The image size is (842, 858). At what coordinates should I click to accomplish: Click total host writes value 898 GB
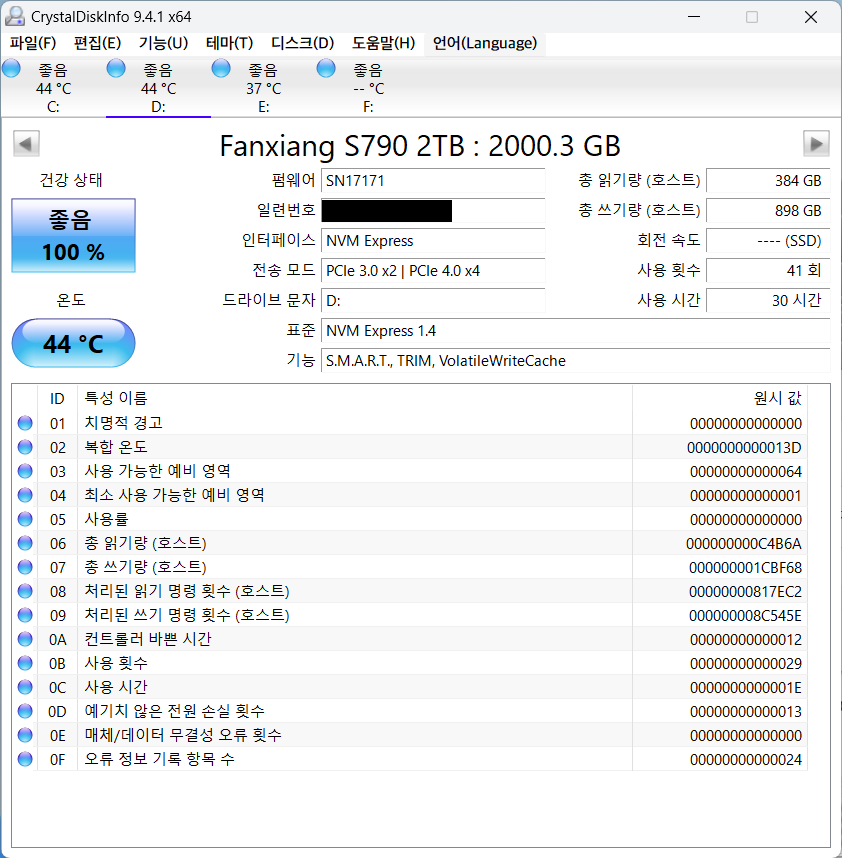(768, 211)
